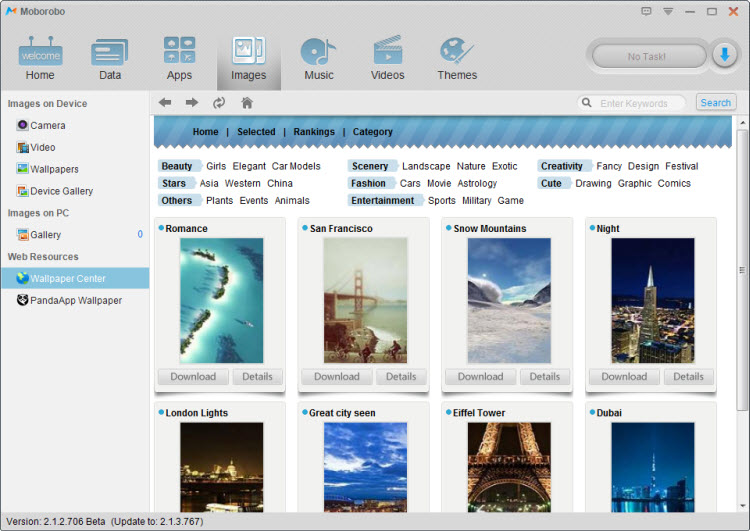Click the Search button
This screenshot has height=531, width=750.
pos(716,102)
